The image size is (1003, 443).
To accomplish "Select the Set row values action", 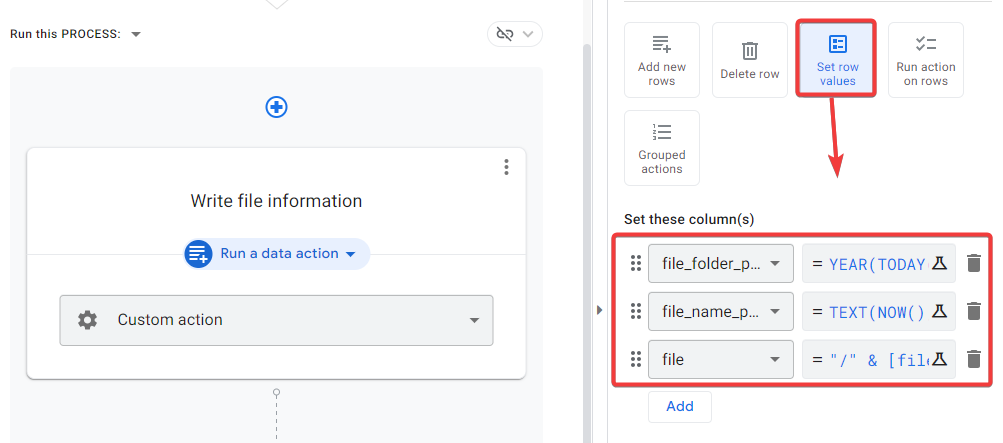I will pos(837,60).
